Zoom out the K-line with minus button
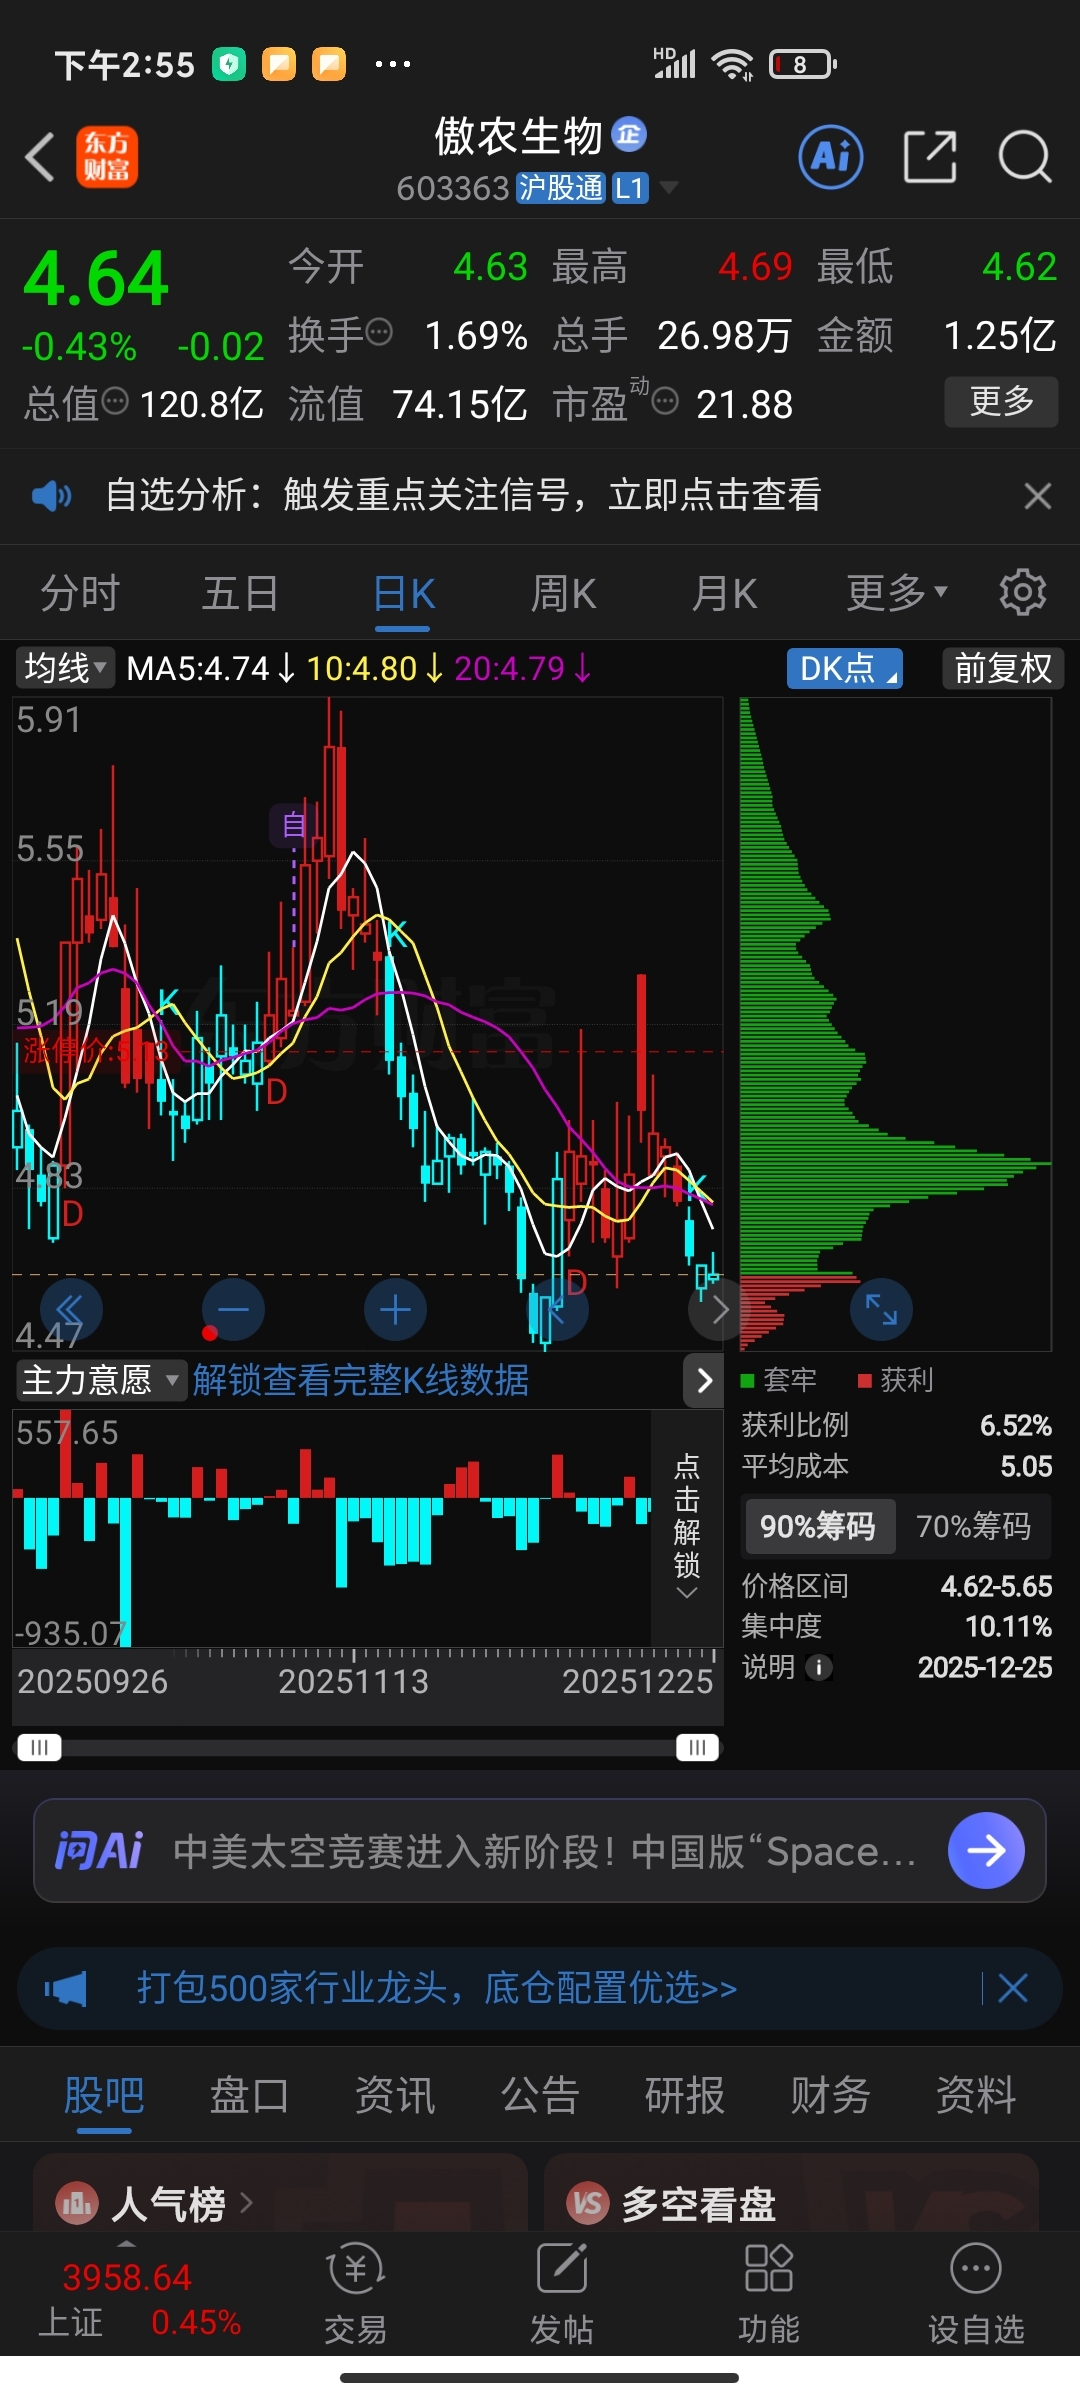This screenshot has height=2400, width=1080. [x=233, y=1310]
